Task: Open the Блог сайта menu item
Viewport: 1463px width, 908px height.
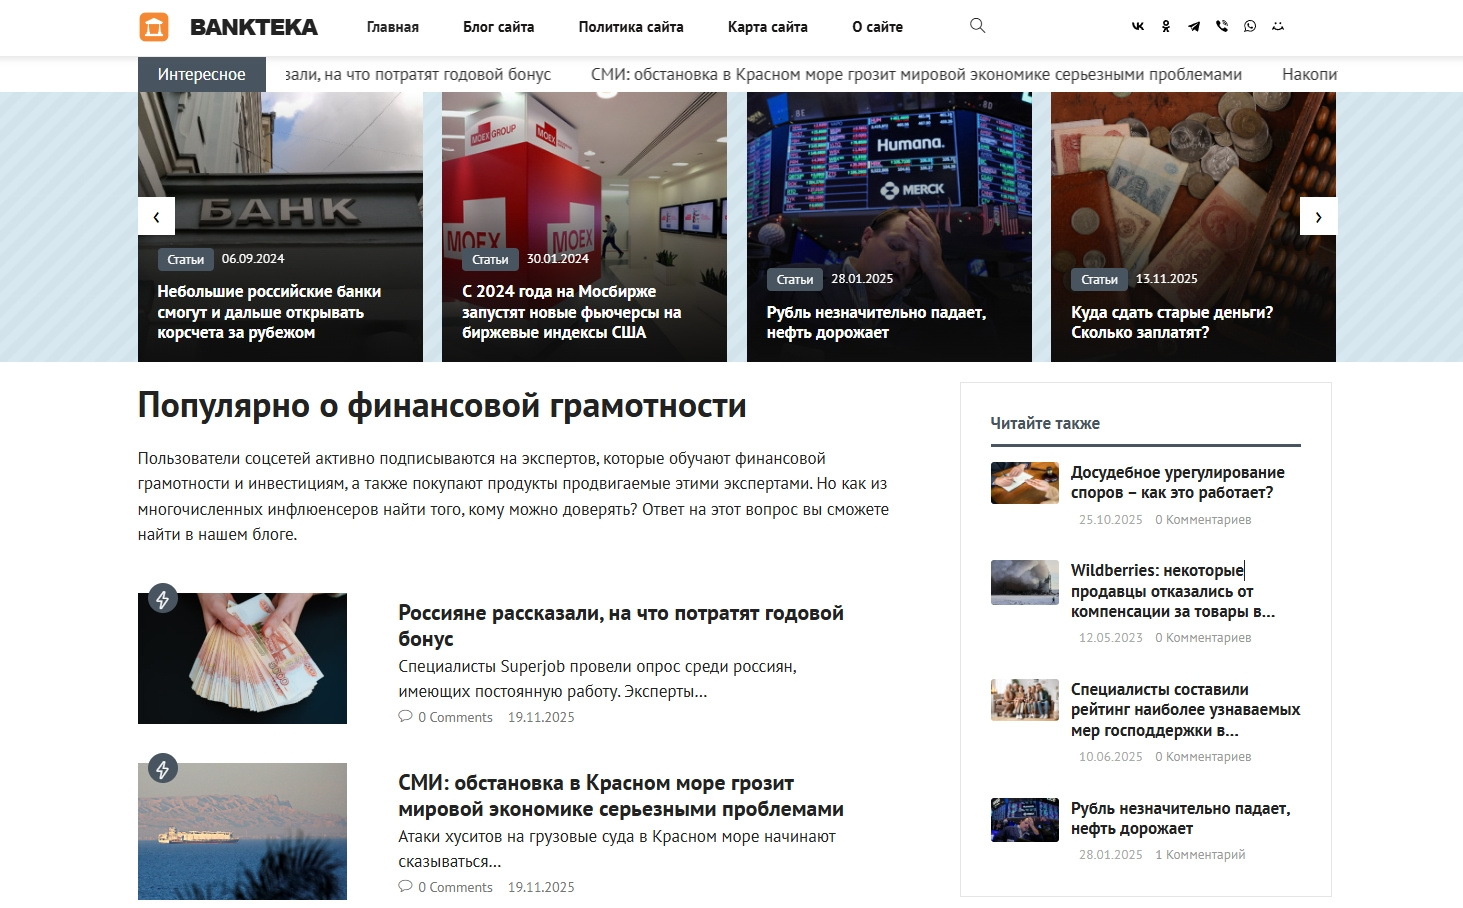Action: (499, 27)
